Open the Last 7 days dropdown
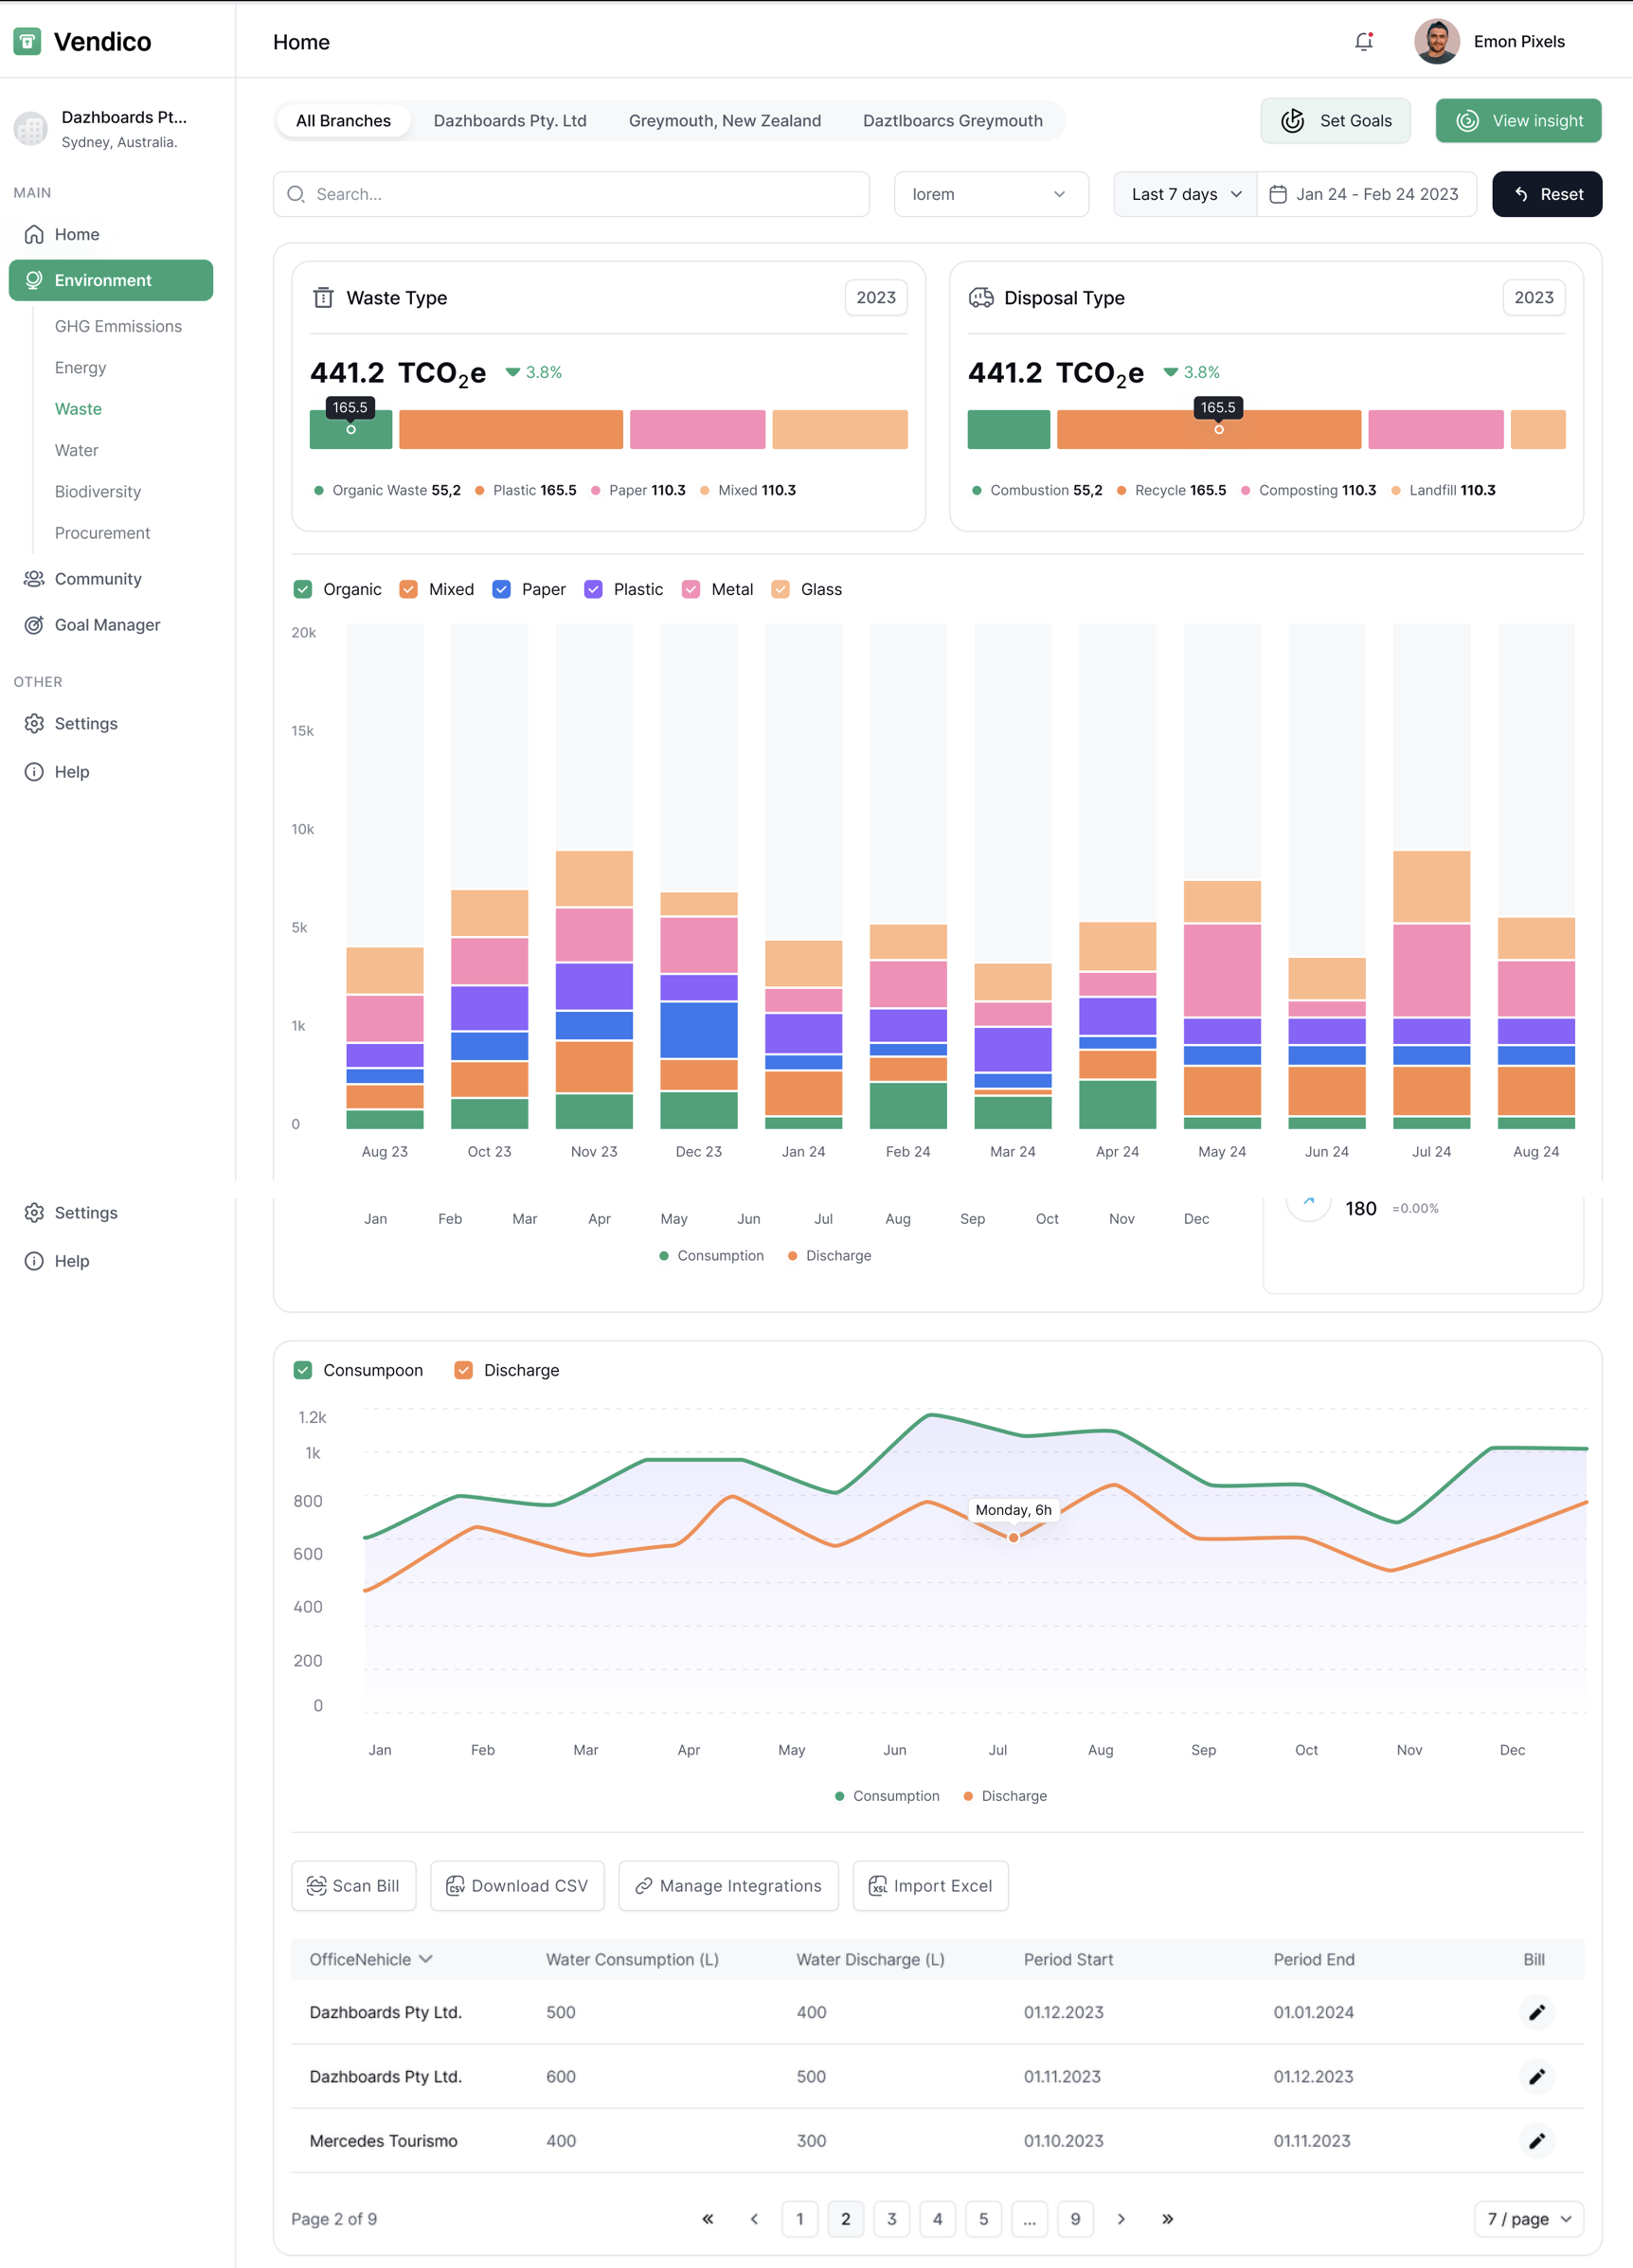1633x2268 pixels. pyautogui.click(x=1185, y=194)
